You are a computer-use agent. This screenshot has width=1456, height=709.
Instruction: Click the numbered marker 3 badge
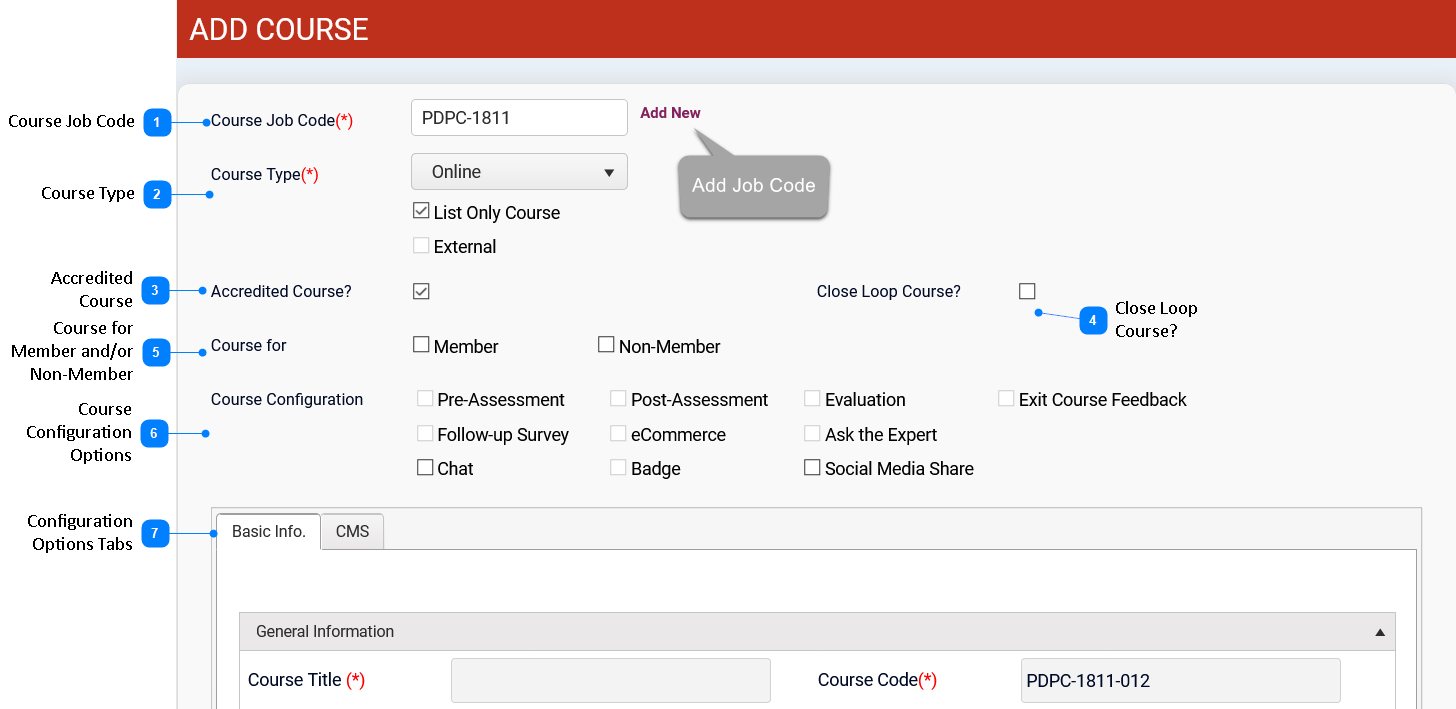coord(155,291)
